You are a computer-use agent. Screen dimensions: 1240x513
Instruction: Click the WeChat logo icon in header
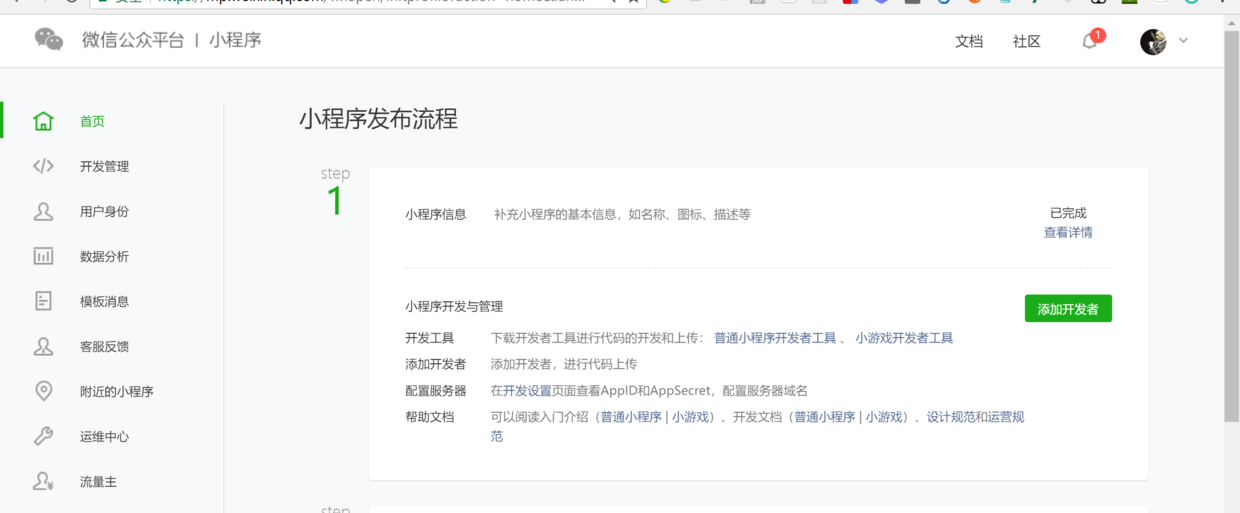[48, 40]
